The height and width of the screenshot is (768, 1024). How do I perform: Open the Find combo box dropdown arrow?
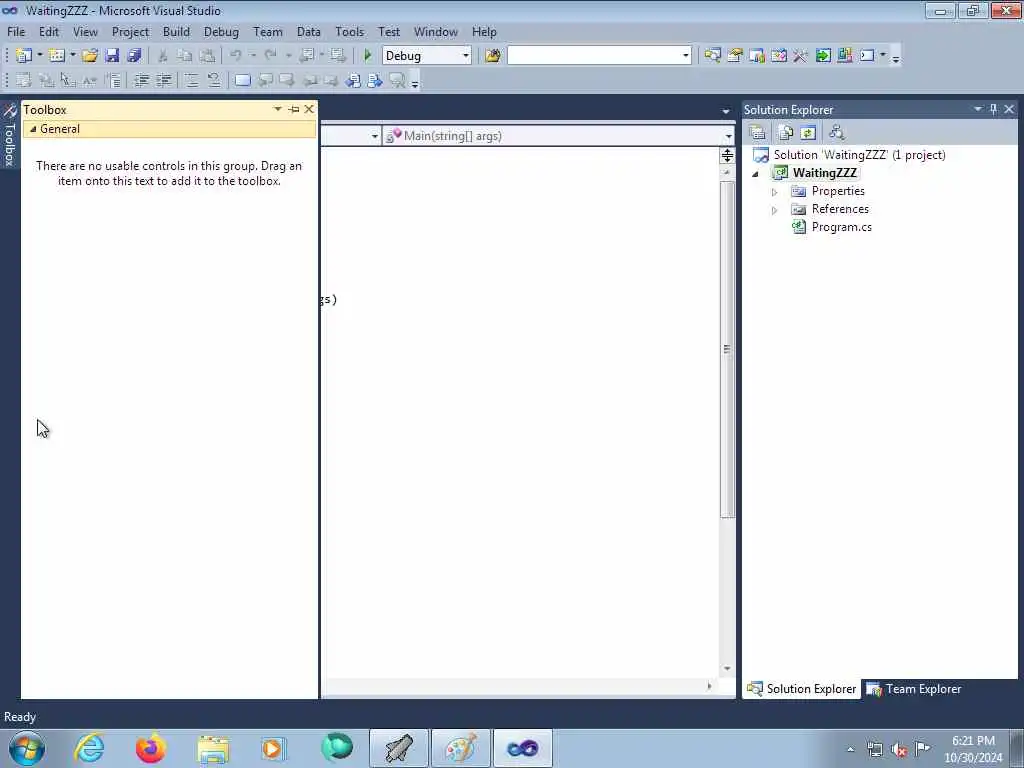tap(686, 56)
